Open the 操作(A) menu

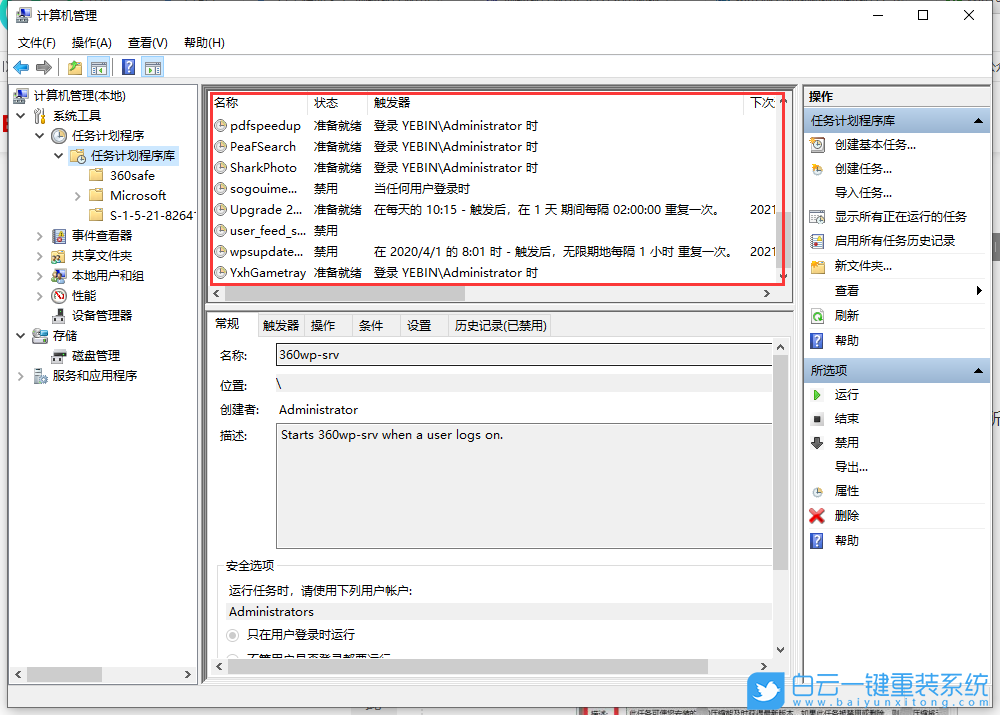pyautogui.click(x=91, y=42)
